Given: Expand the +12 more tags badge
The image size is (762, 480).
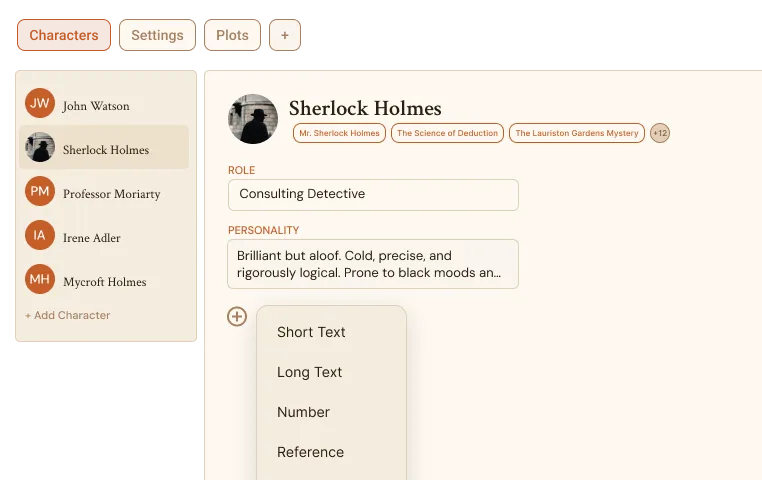Looking at the screenshot, I should coord(660,133).
